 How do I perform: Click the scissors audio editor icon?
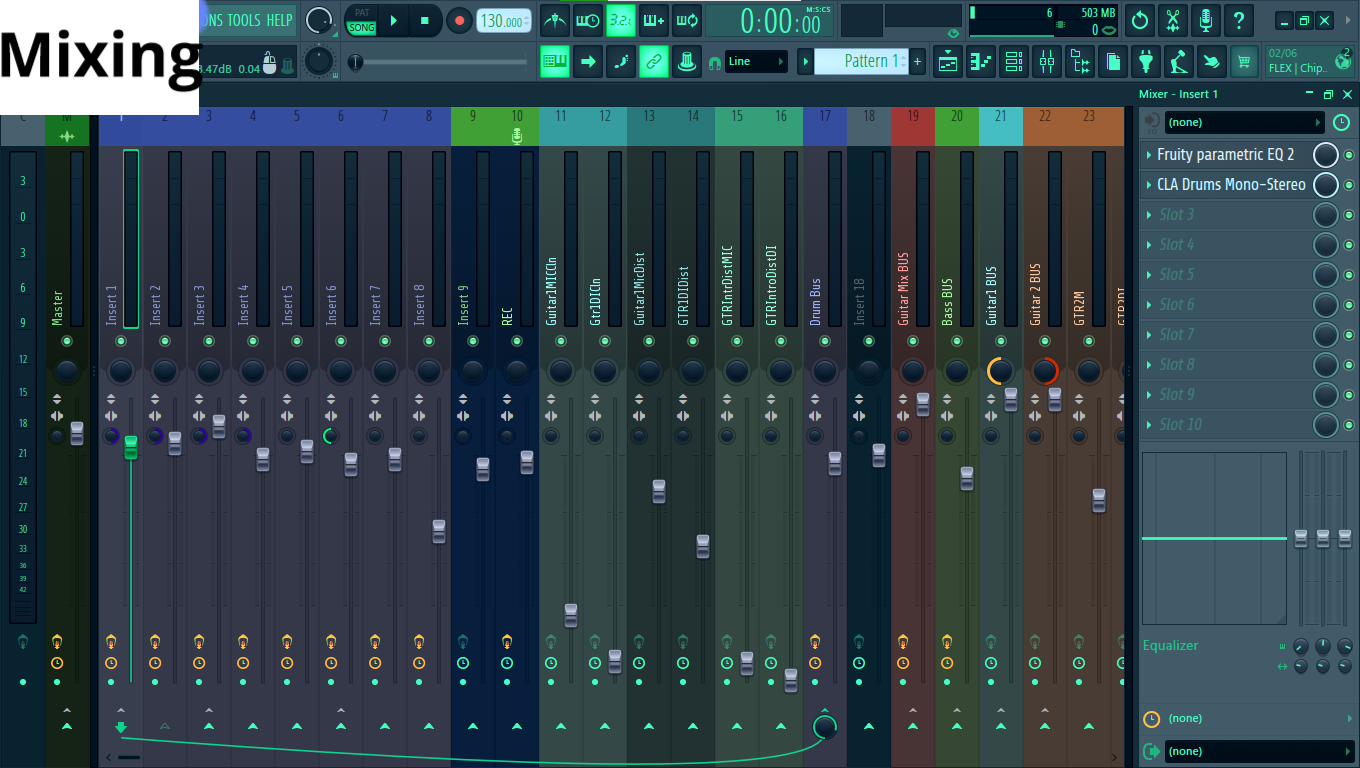click(x=1173, y=20)
